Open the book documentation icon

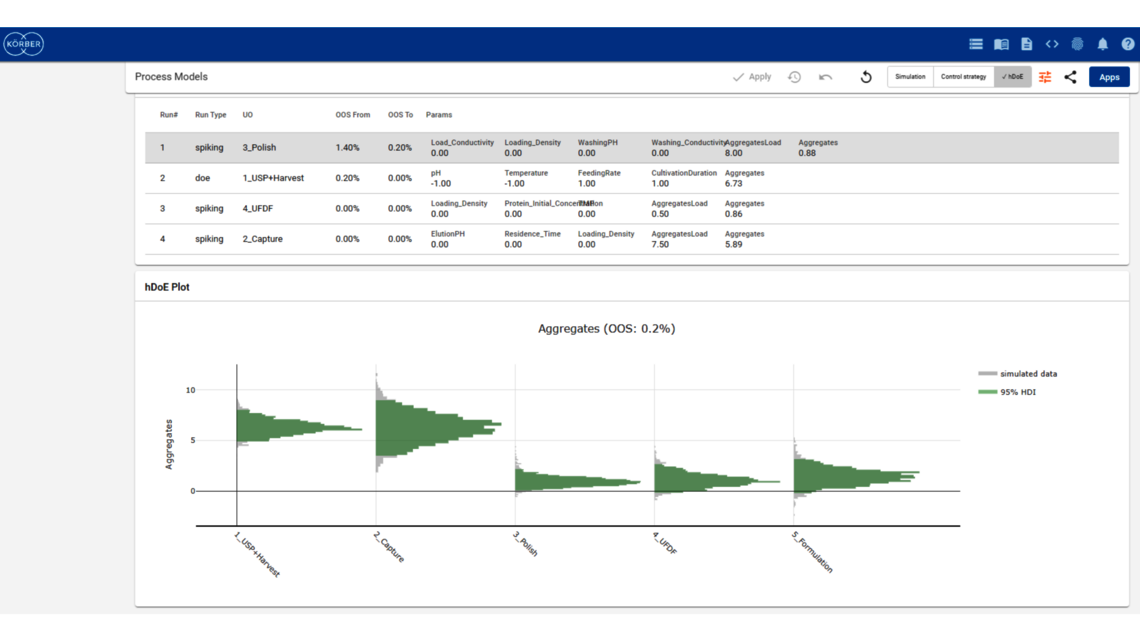click(x=1001, y=44)
